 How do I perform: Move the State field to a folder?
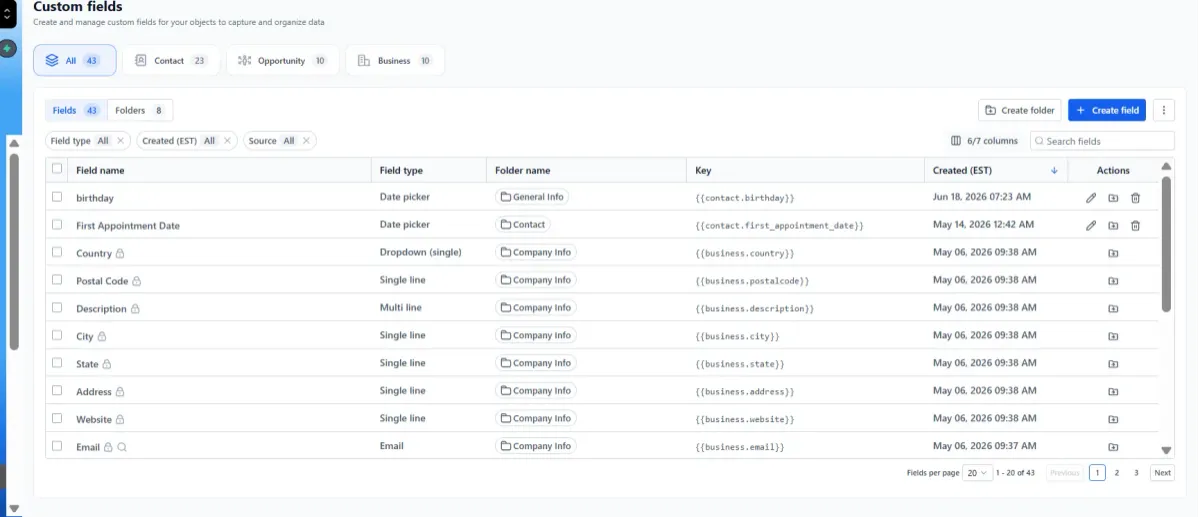coord(1113,364)
